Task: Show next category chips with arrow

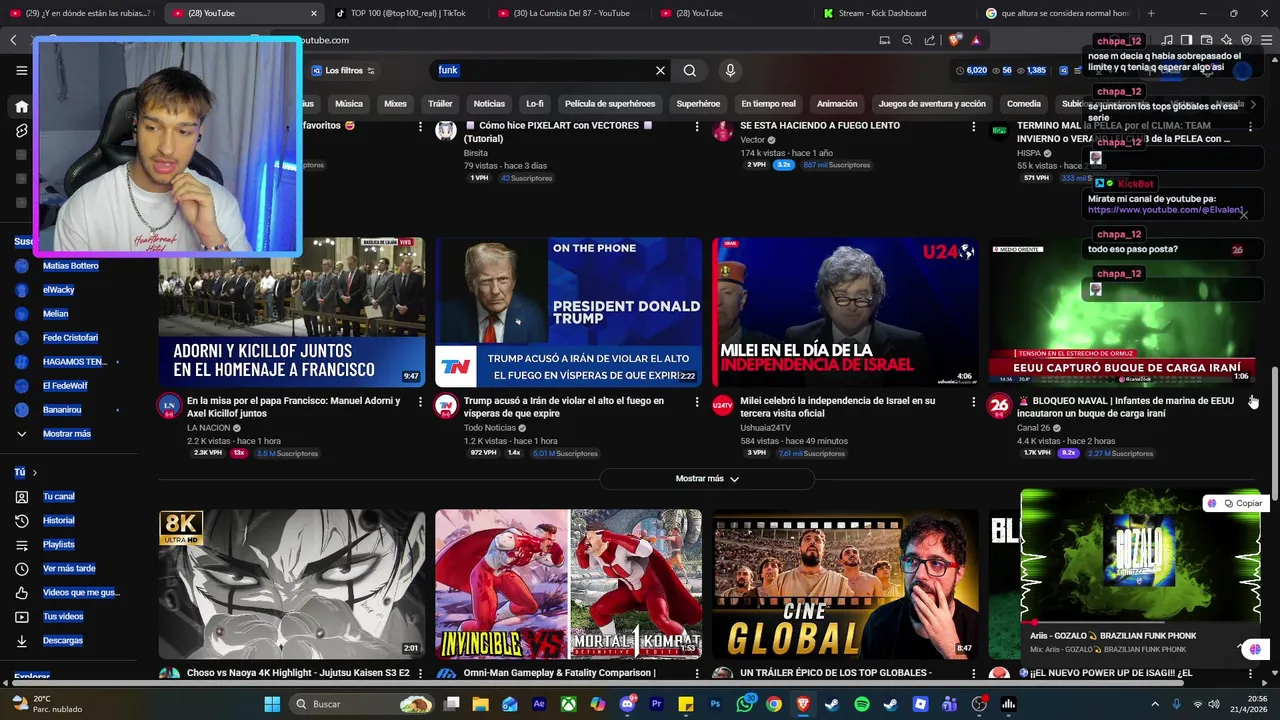Action: (1253, 104)
